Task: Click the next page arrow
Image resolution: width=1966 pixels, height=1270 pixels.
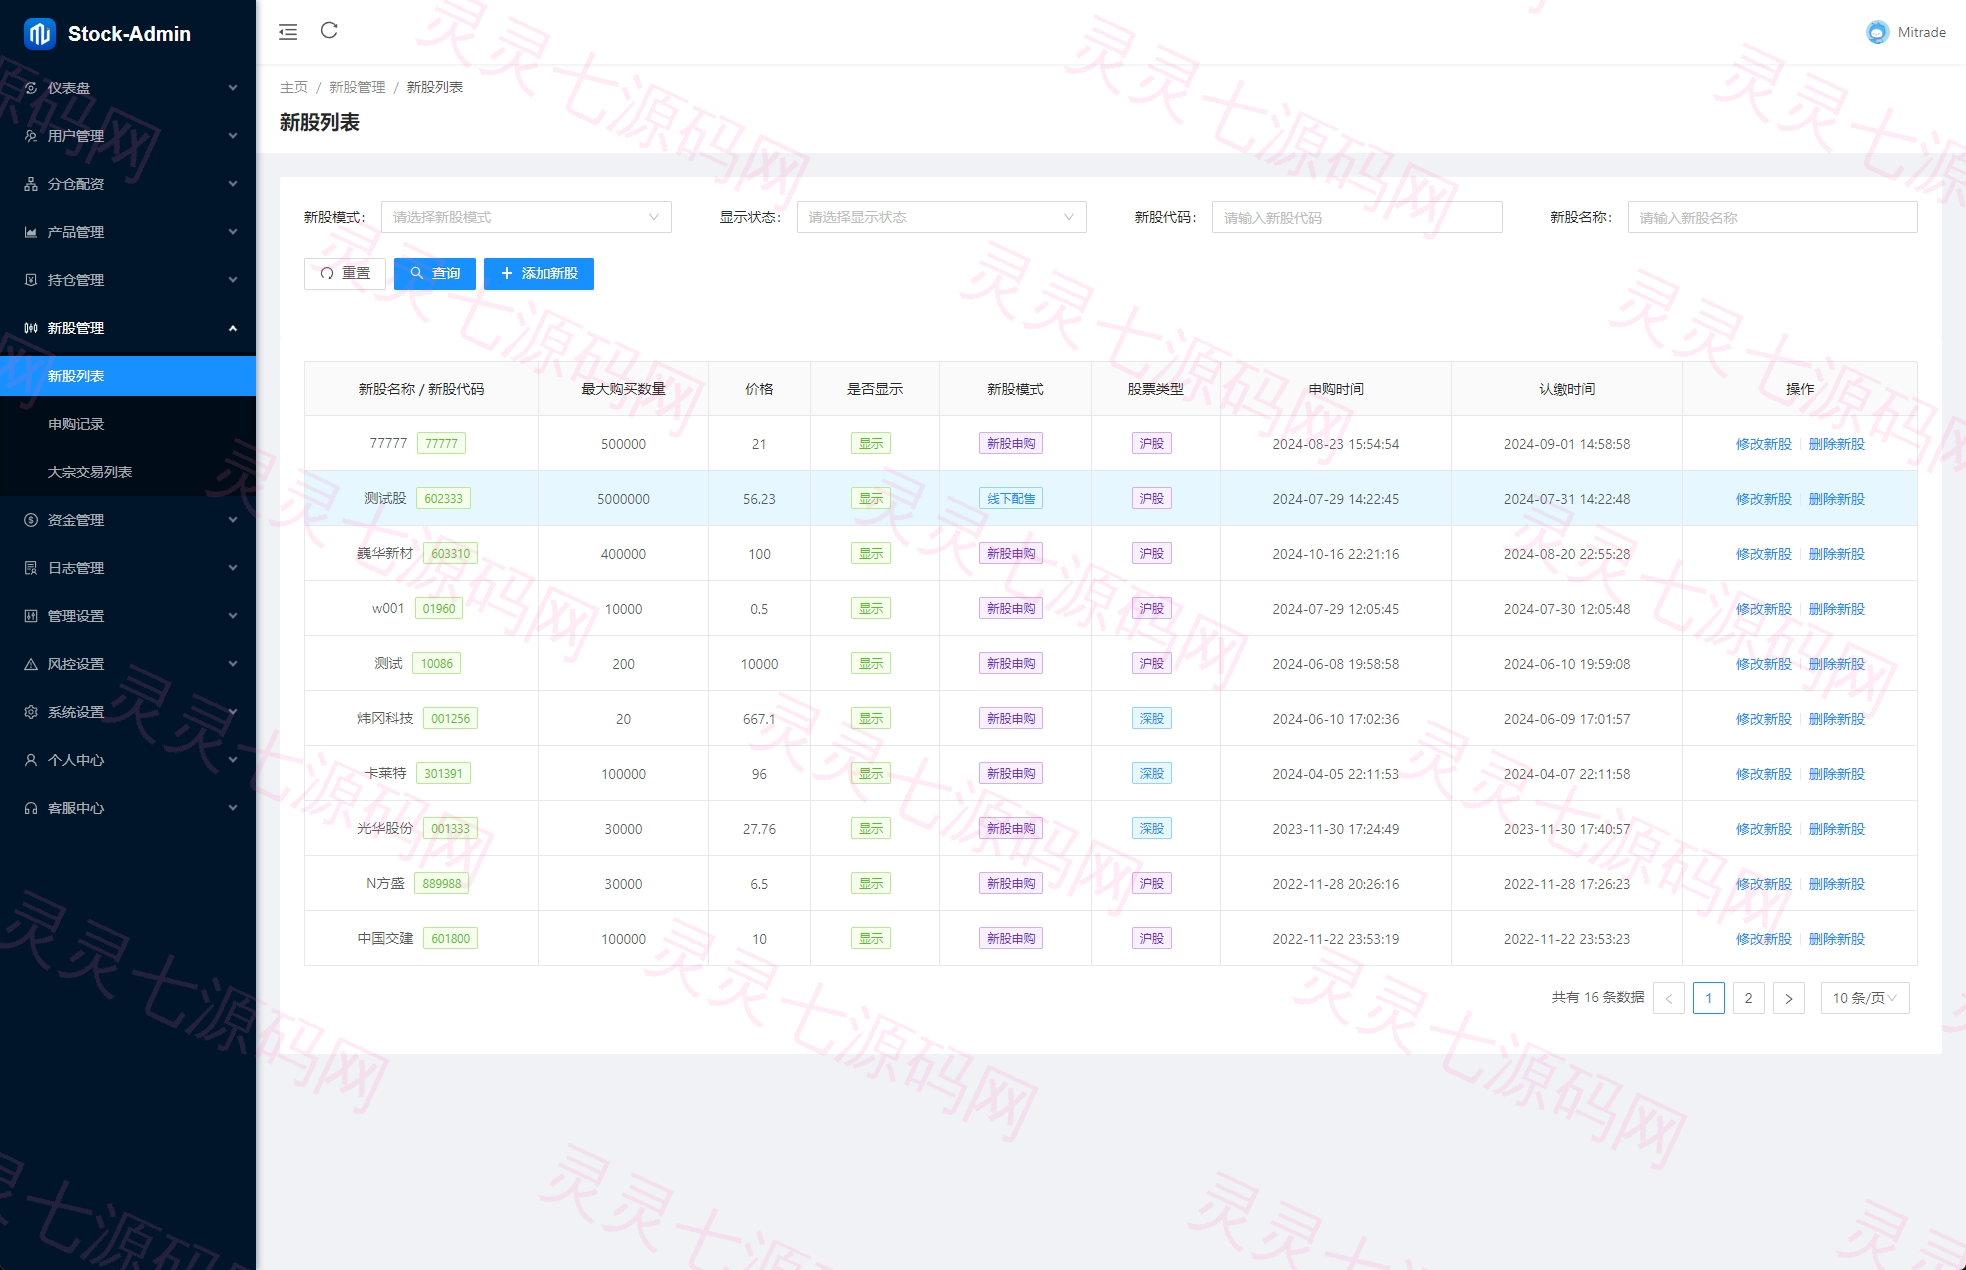Action: click(x=1788, y=998)
